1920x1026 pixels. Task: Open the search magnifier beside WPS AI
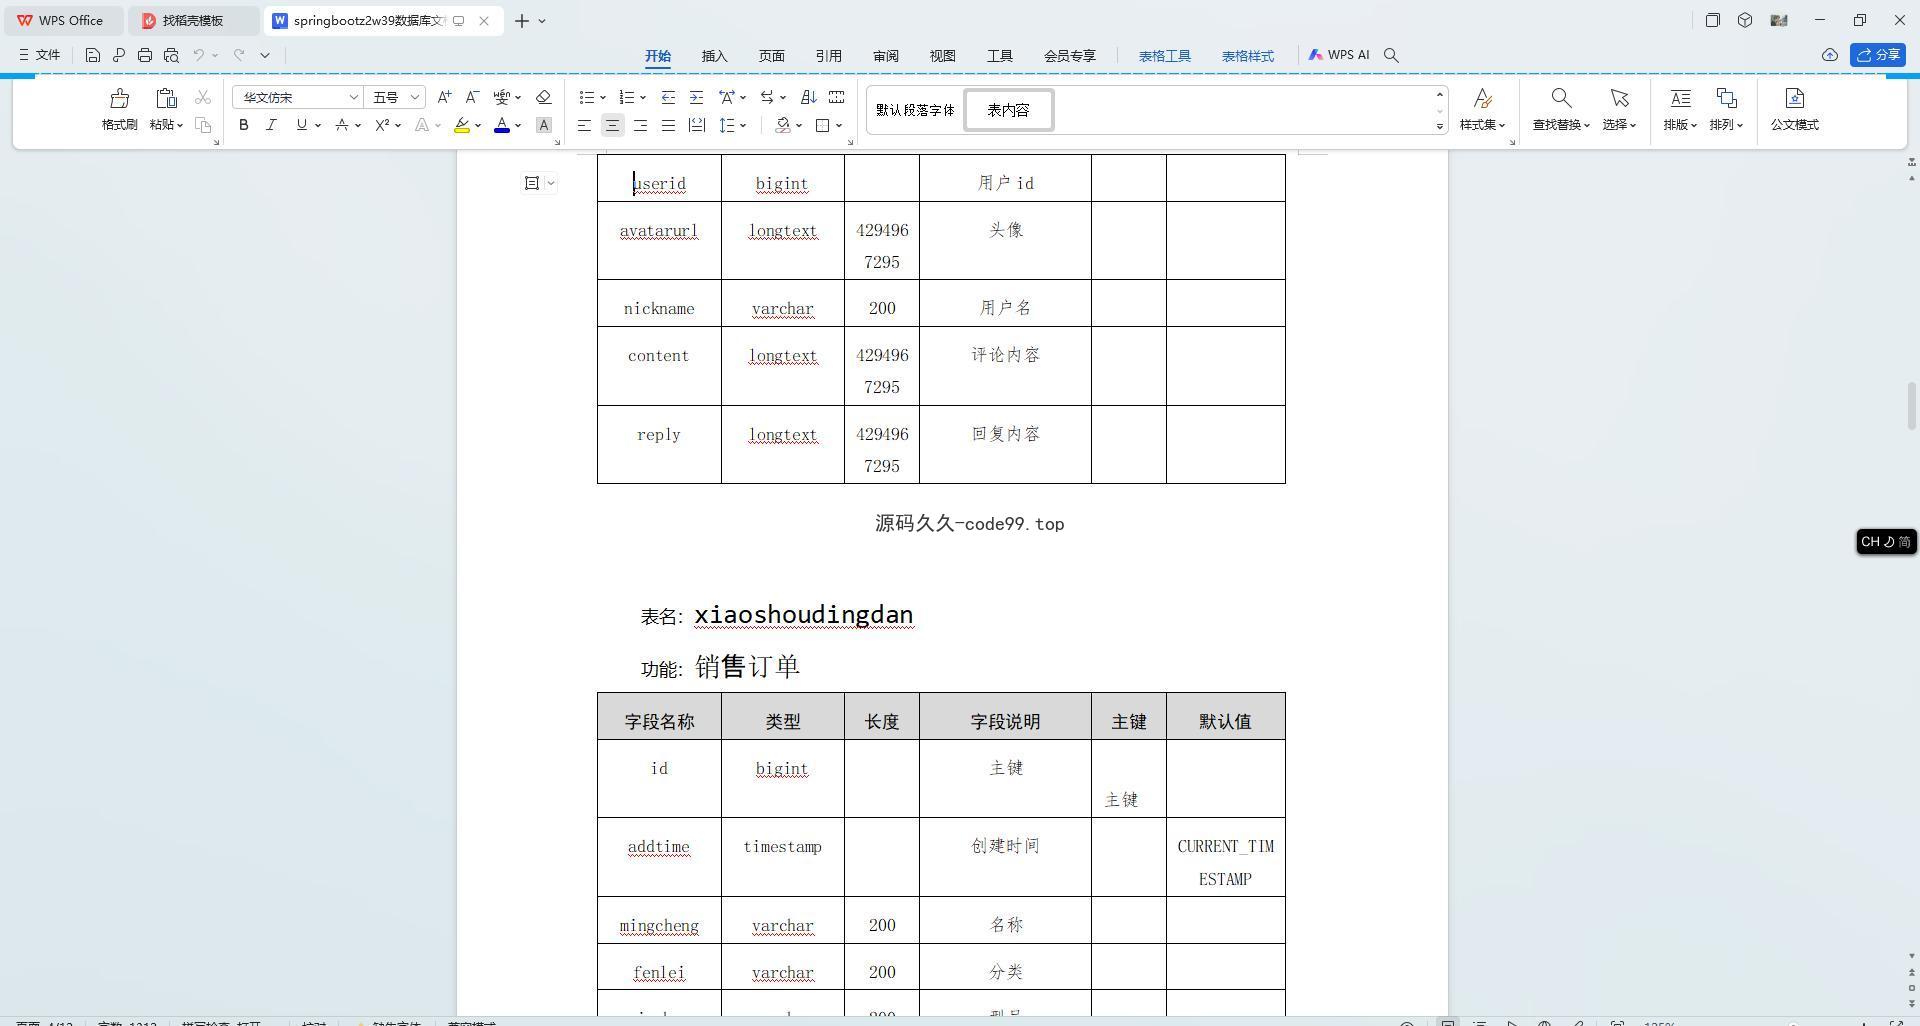[x=1391, y=55]
